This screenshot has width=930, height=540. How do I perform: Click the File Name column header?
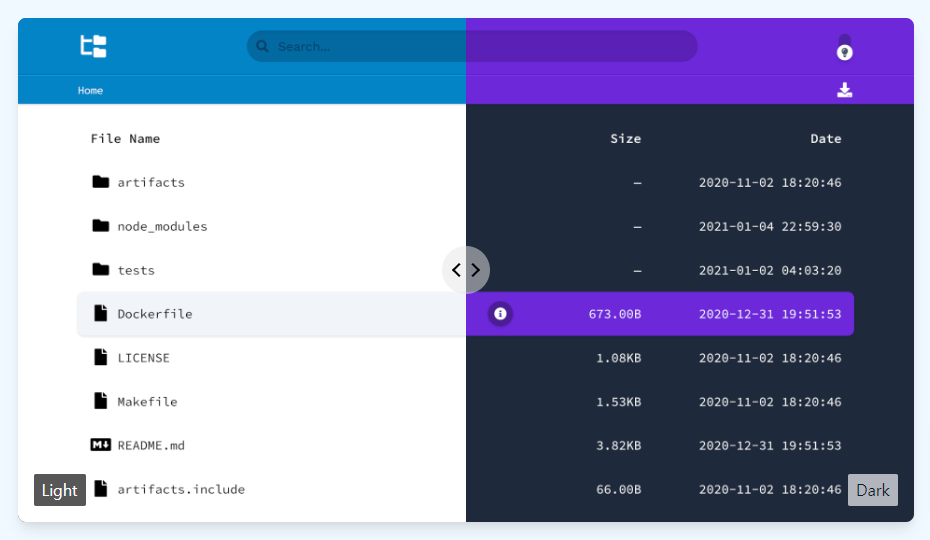[125, 139]
